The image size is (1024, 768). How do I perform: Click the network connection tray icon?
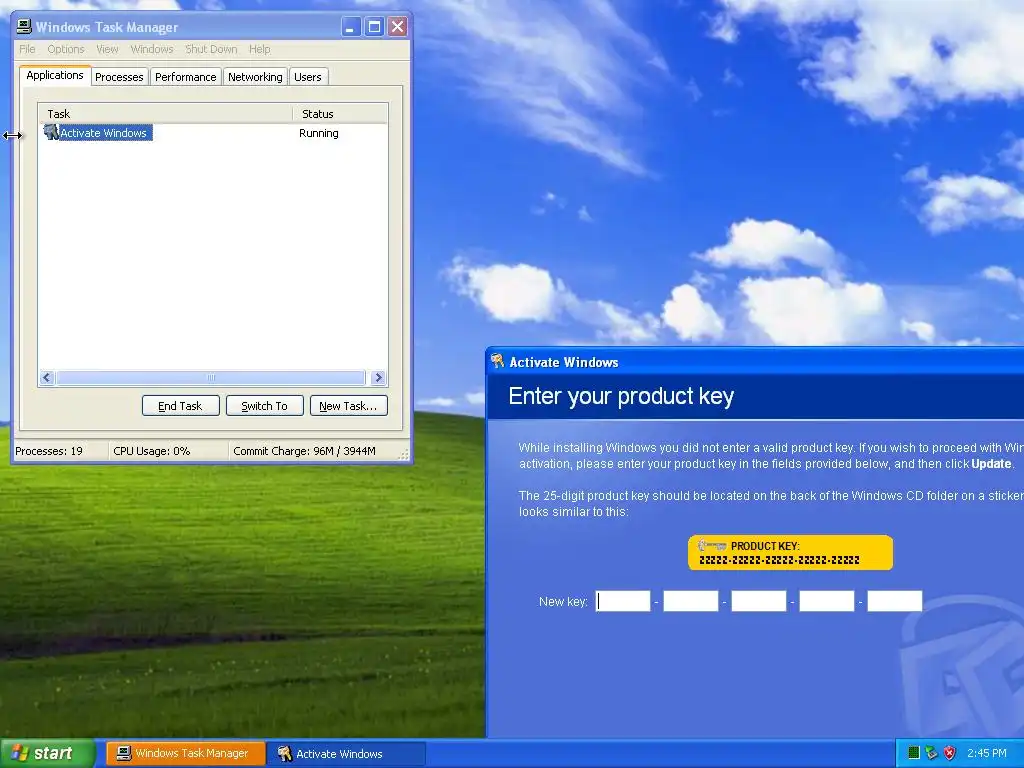point(932,753)
